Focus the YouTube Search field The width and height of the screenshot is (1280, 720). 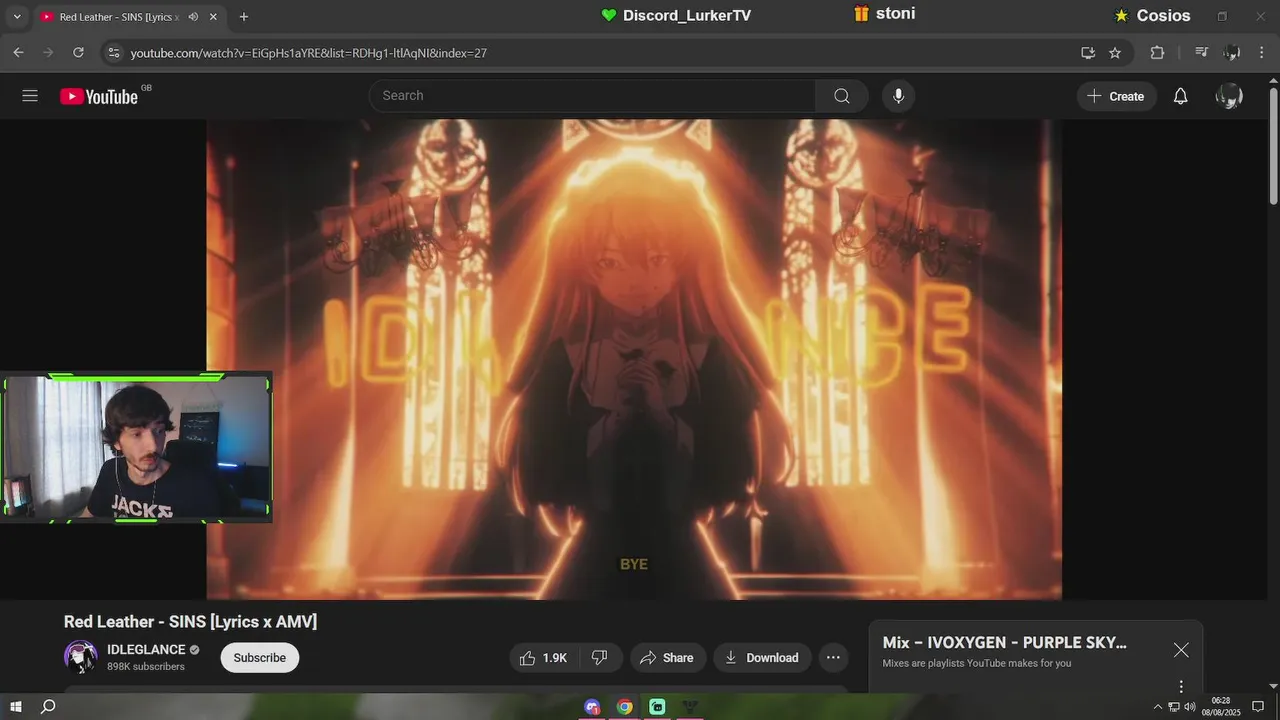tap(592, 96)
